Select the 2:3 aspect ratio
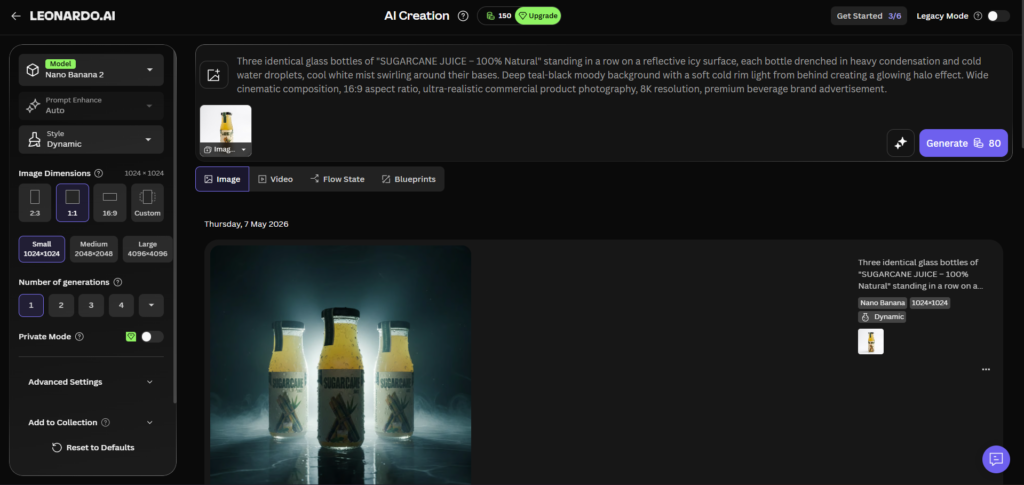Image resolution: width=1024 pixels, height=485 pixels. pos(35,203)
